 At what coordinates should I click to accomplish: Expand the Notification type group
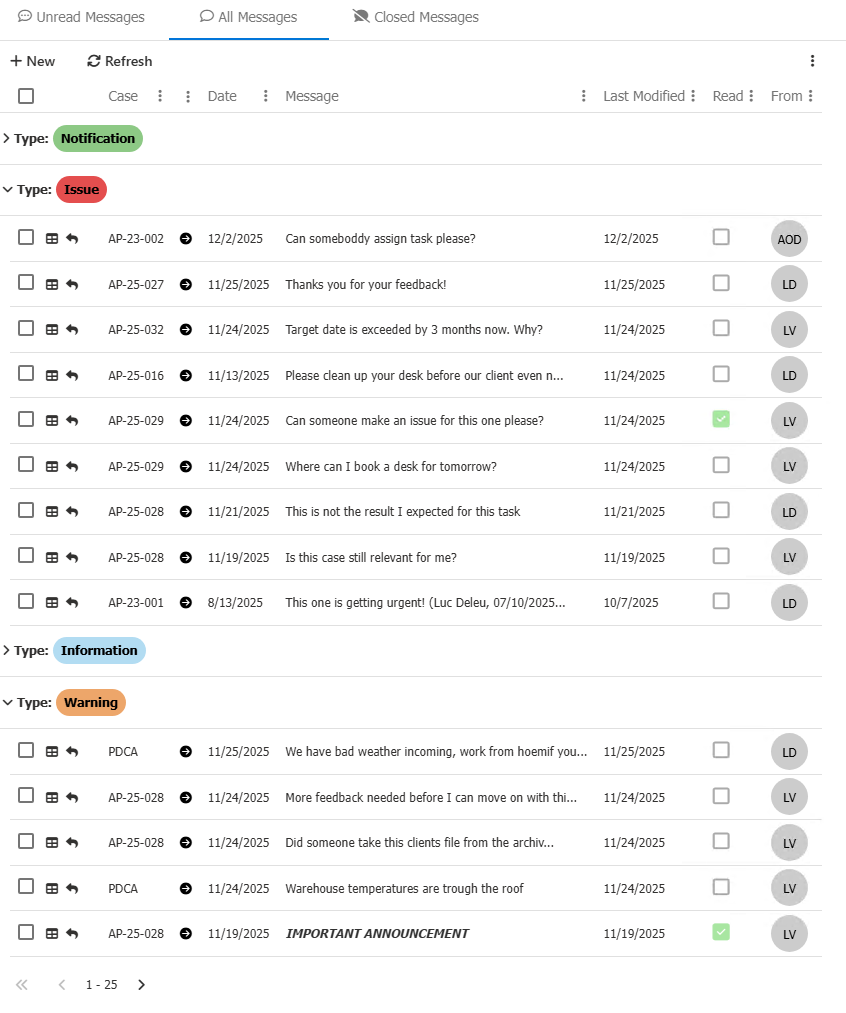coord(6,138)
